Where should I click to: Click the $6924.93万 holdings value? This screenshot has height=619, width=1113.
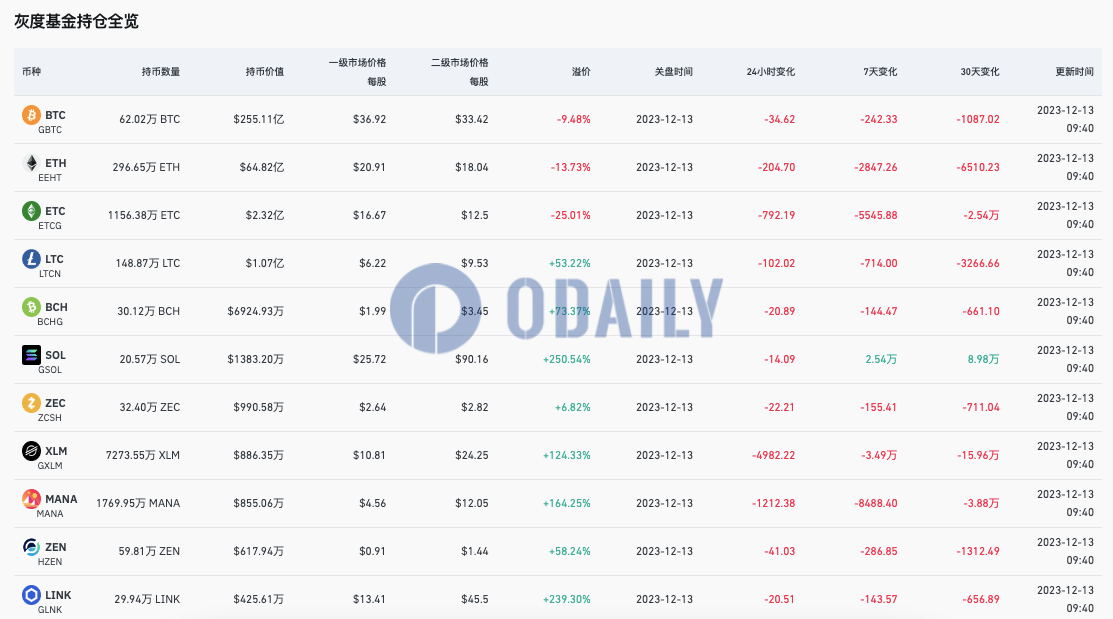click(x=256, y=312)
